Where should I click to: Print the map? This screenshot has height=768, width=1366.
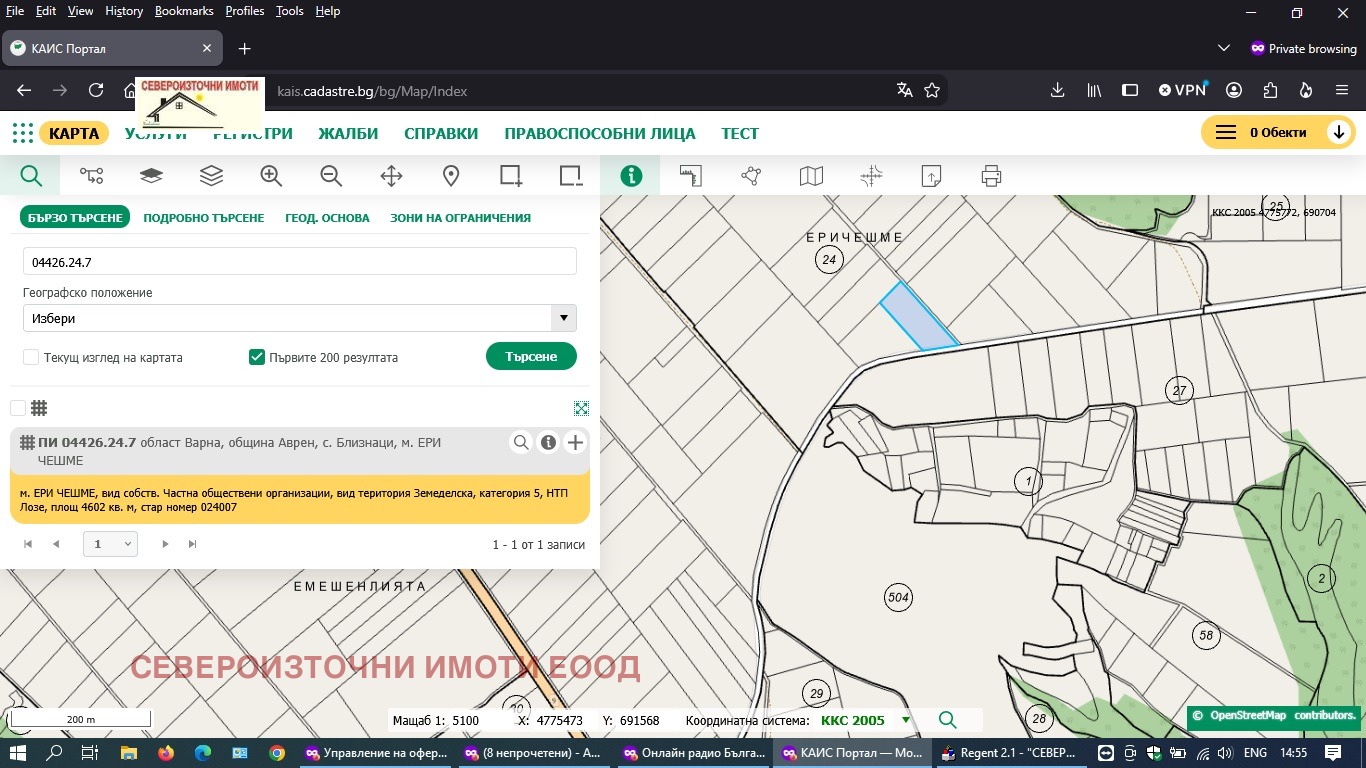tap(991, 176)
